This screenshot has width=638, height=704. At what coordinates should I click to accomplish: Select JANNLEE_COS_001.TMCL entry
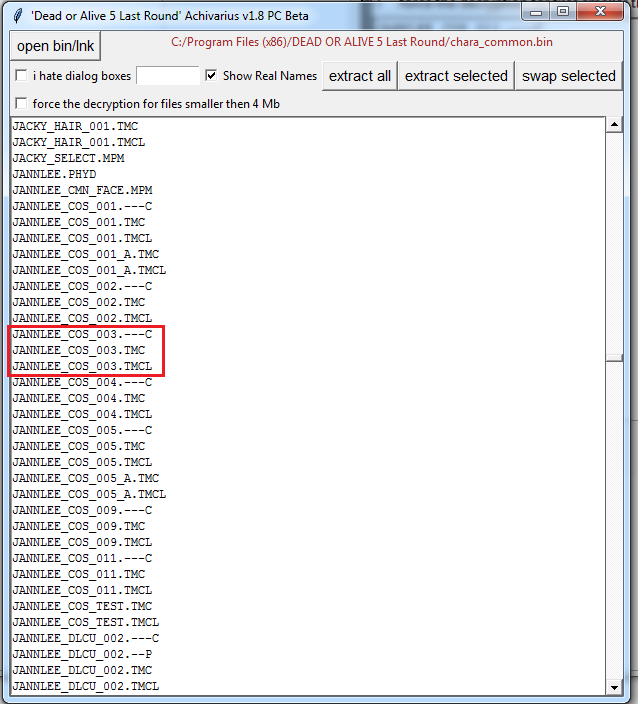point(83,238)
